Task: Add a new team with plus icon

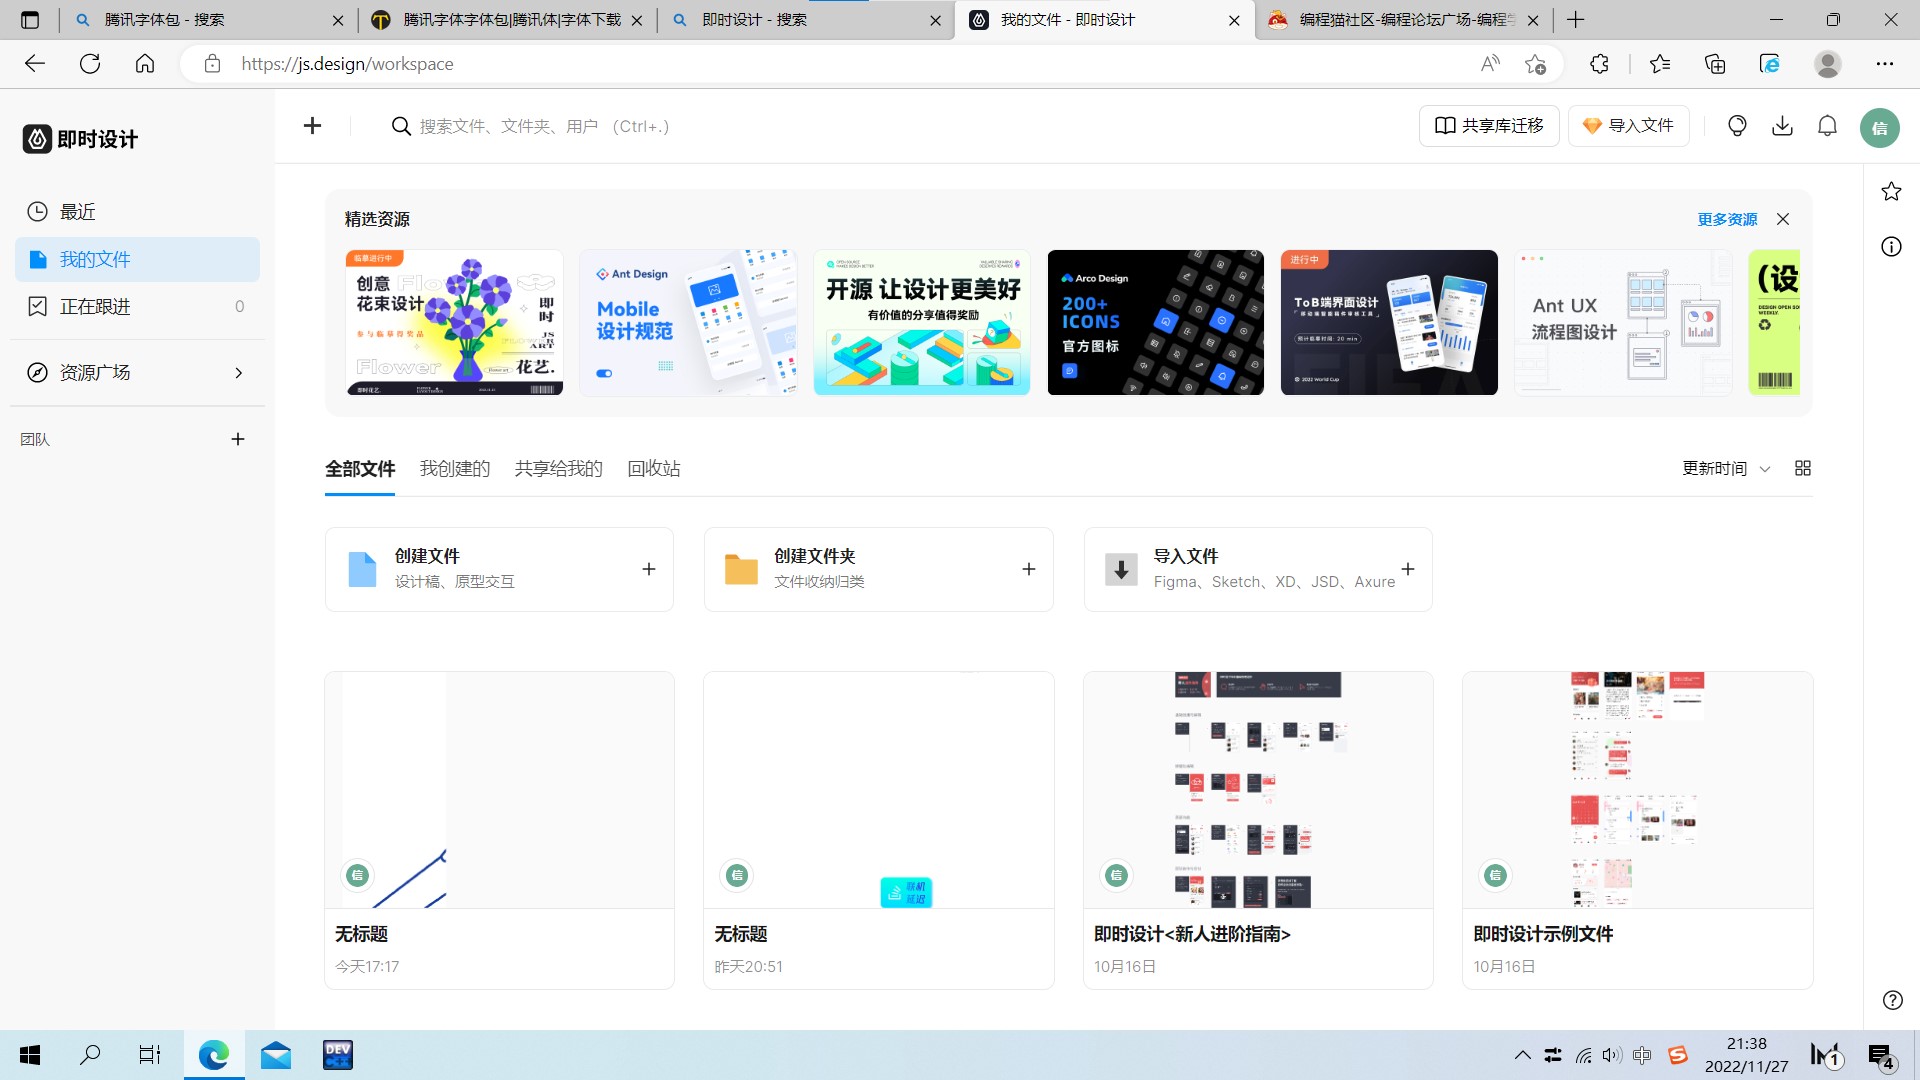Action: 238,439
